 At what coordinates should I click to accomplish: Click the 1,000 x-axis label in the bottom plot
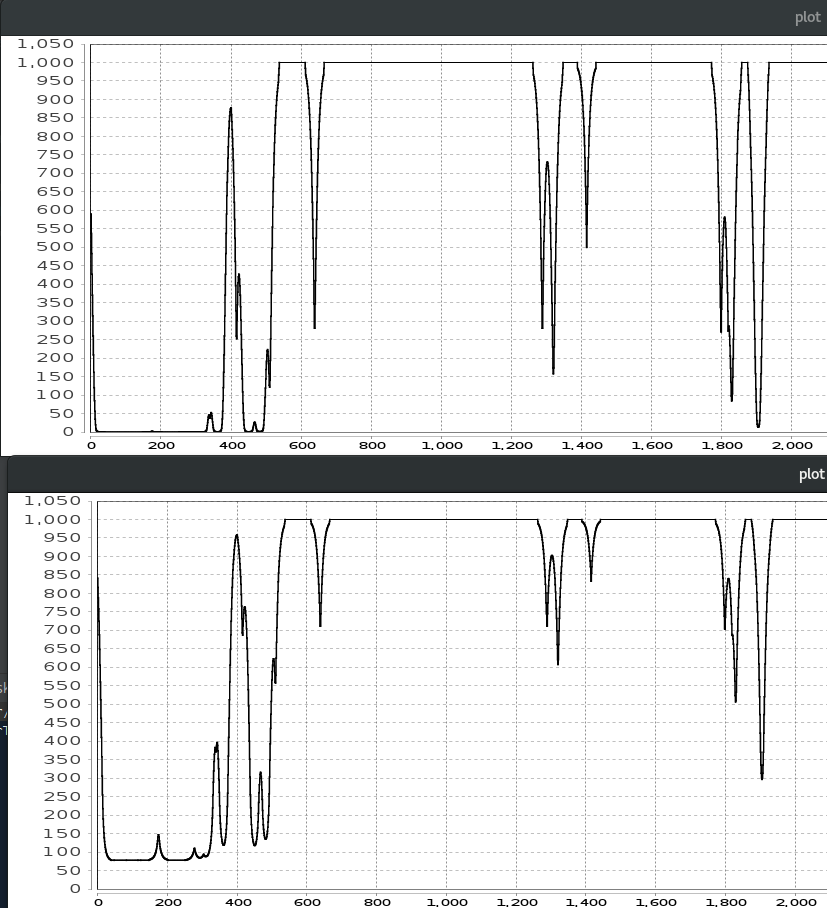[448, 902]
